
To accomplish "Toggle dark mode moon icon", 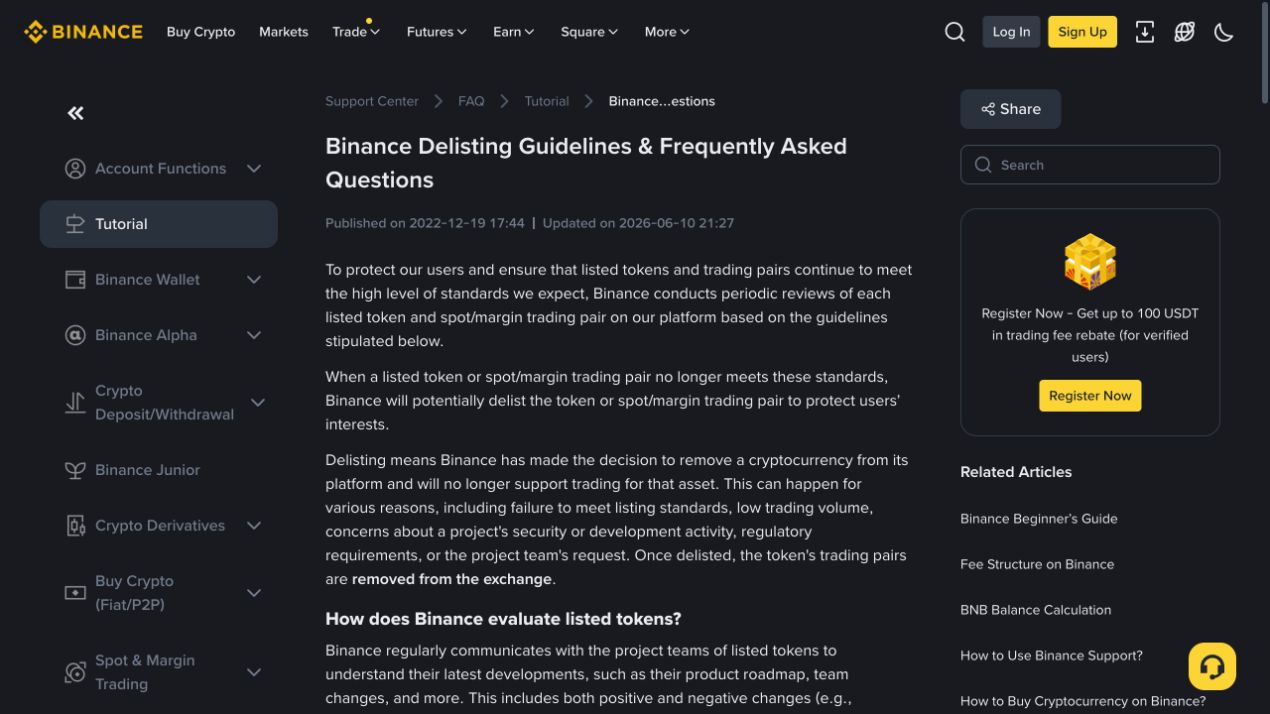I will click(x=1224, y=32).
